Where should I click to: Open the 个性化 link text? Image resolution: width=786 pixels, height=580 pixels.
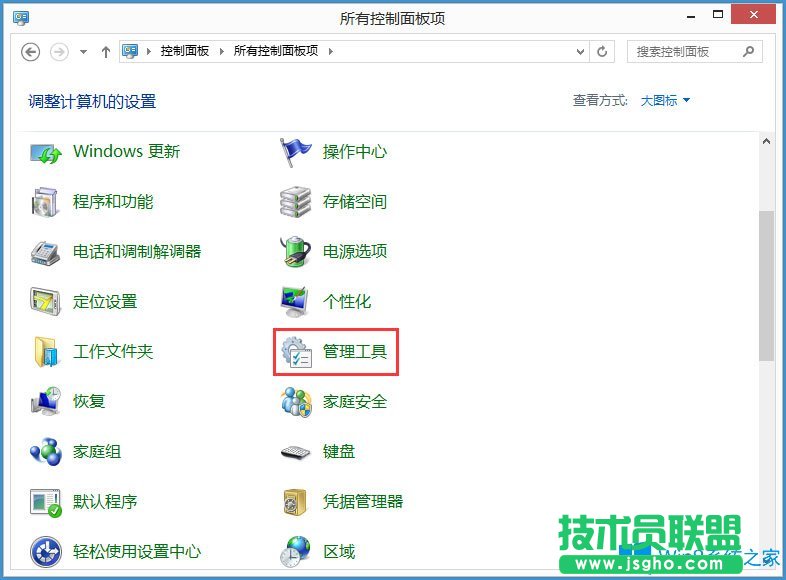(x=347, y=301)
